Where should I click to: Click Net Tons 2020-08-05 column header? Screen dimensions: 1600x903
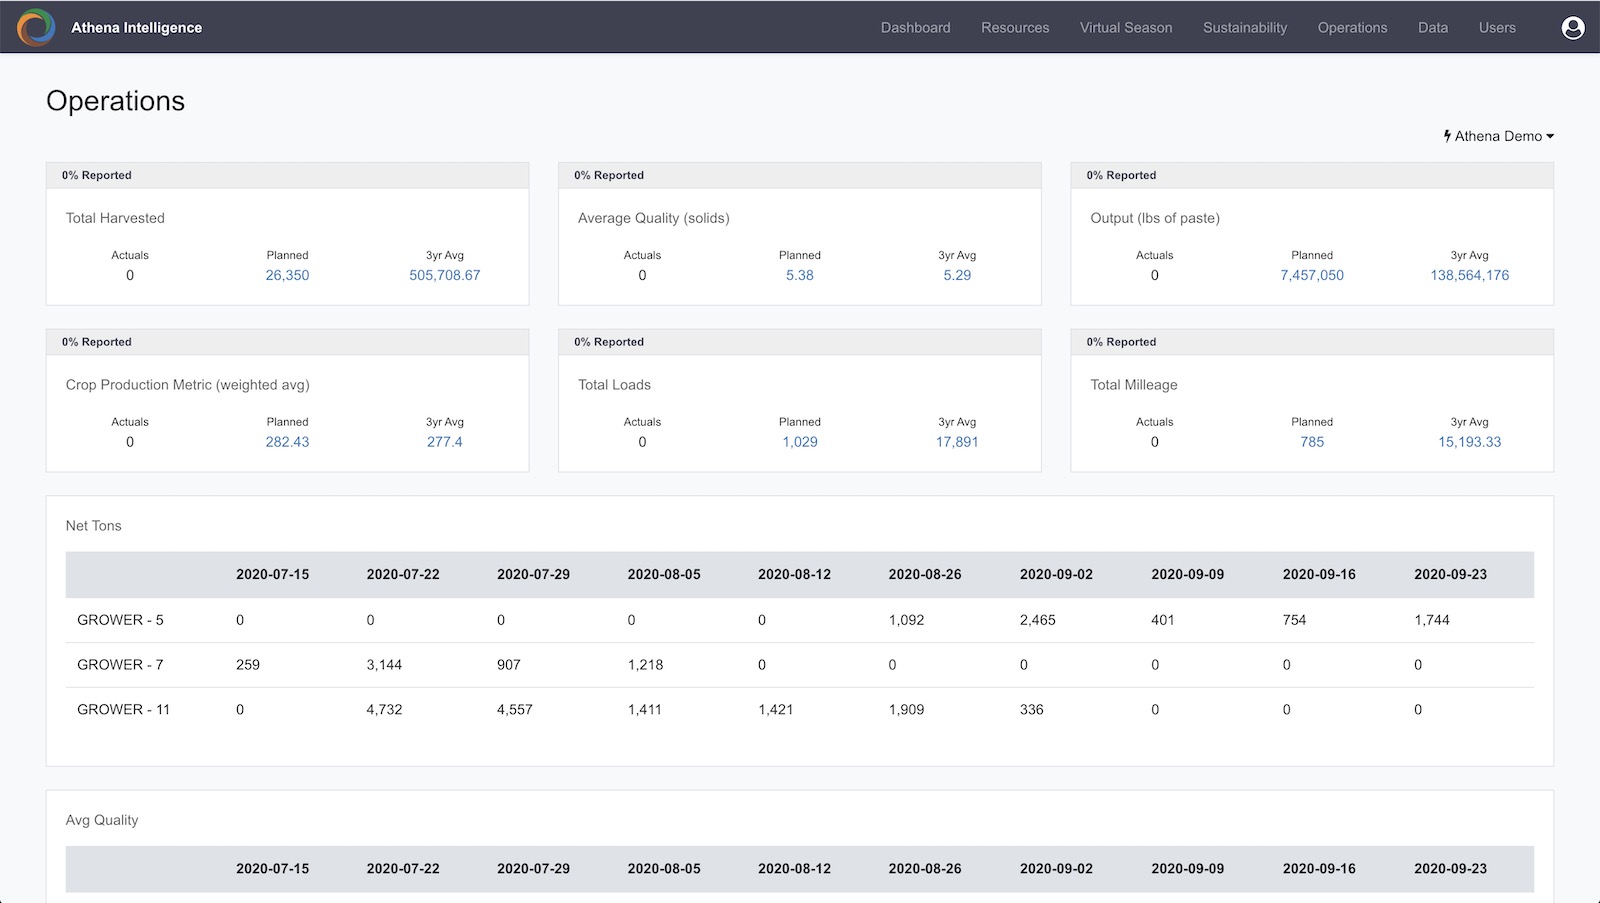point(664,575)
